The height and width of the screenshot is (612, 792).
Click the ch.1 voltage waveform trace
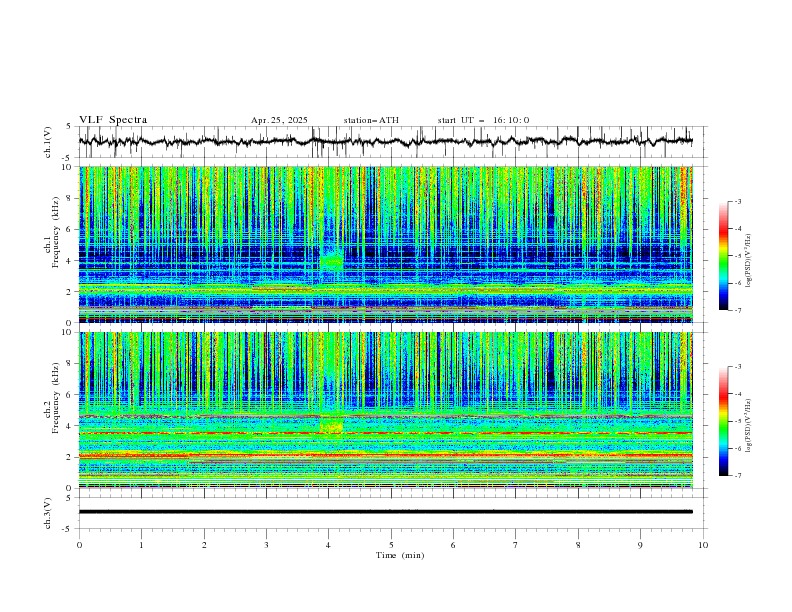(385, 141)
